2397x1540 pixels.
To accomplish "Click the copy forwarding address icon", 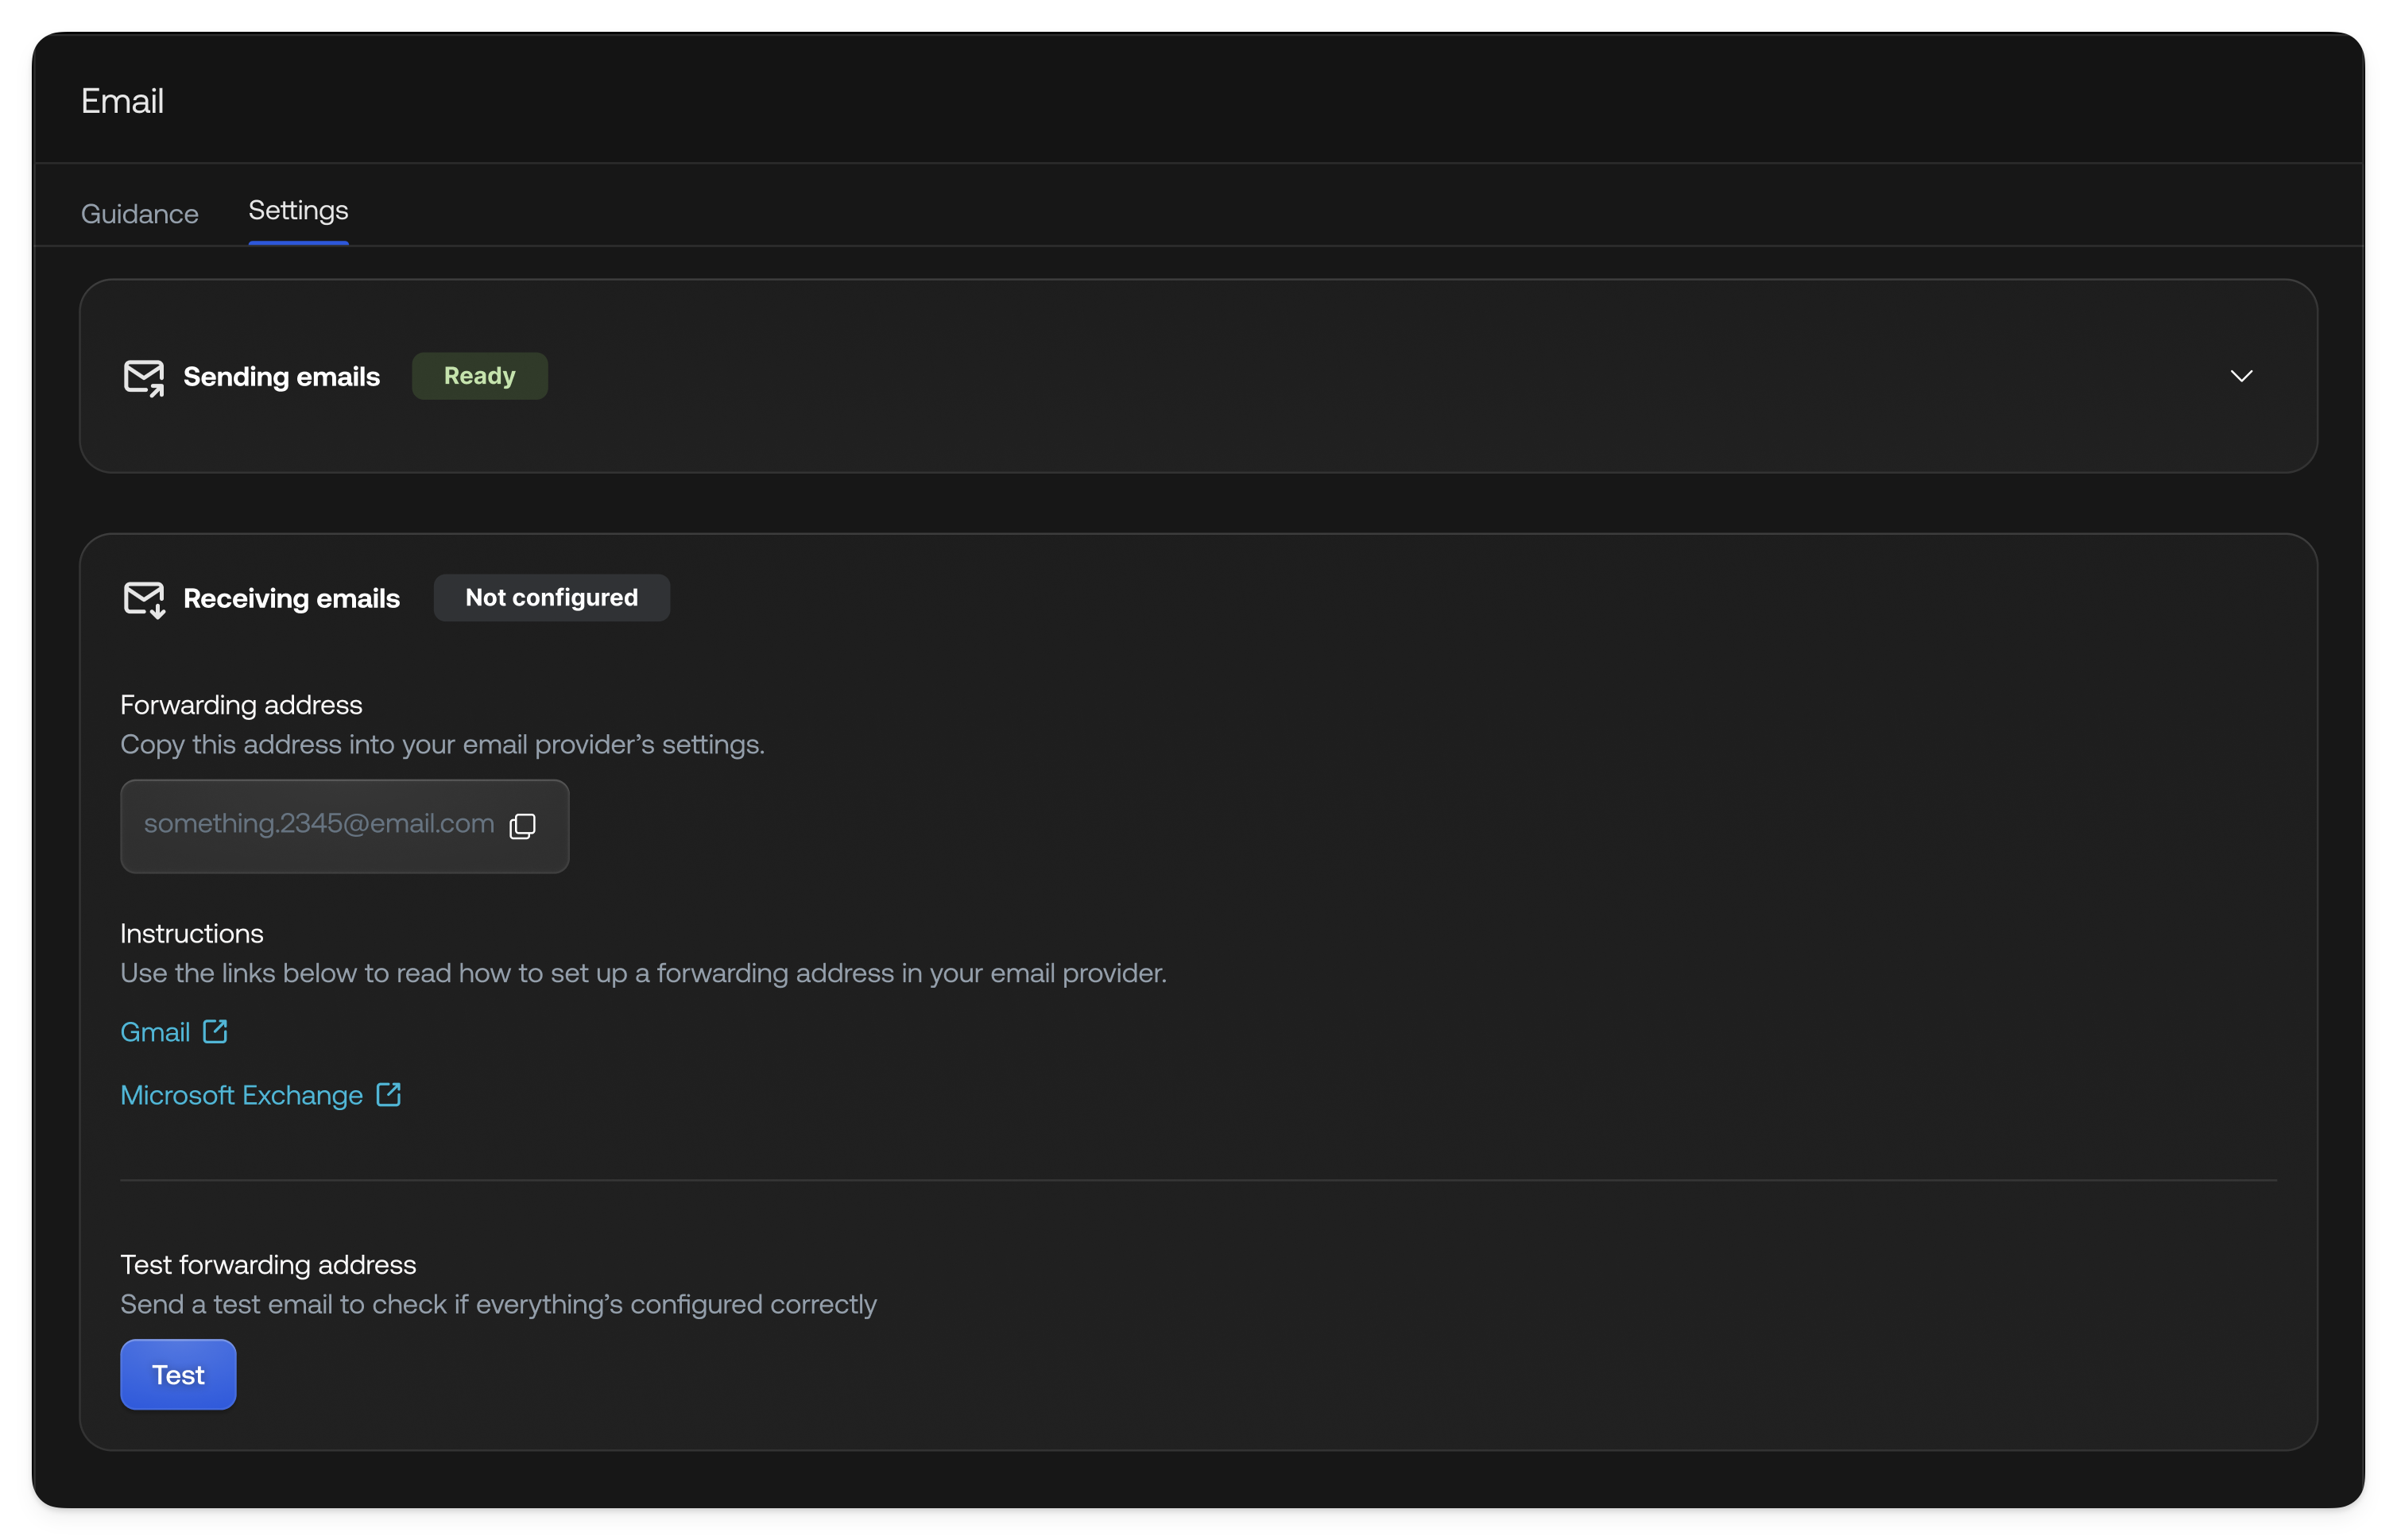I will click(x=522, y=826).
